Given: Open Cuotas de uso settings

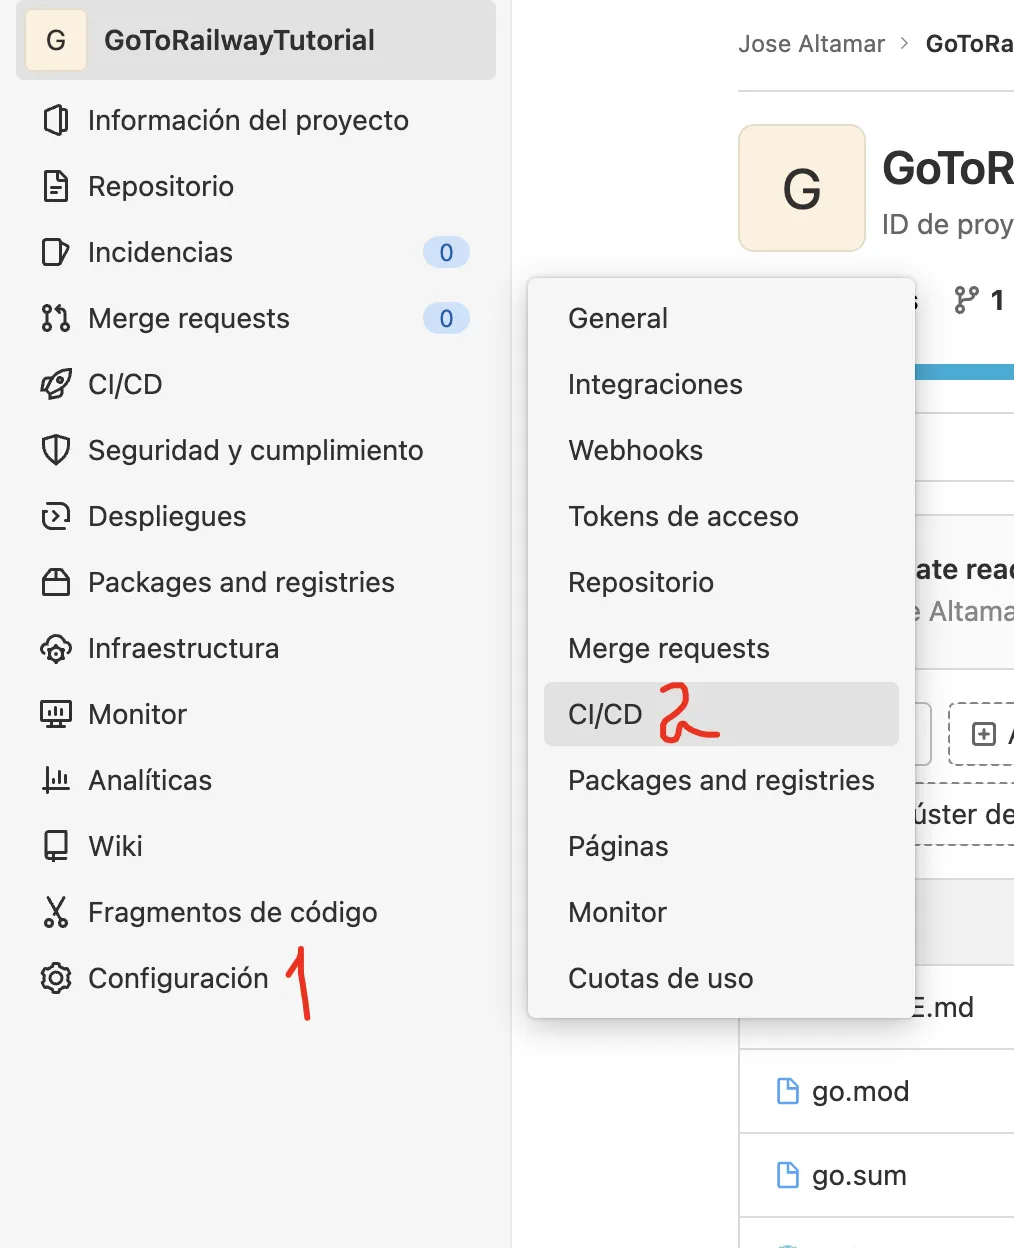Looking at the screenshot, I should (x=660, y=978).
